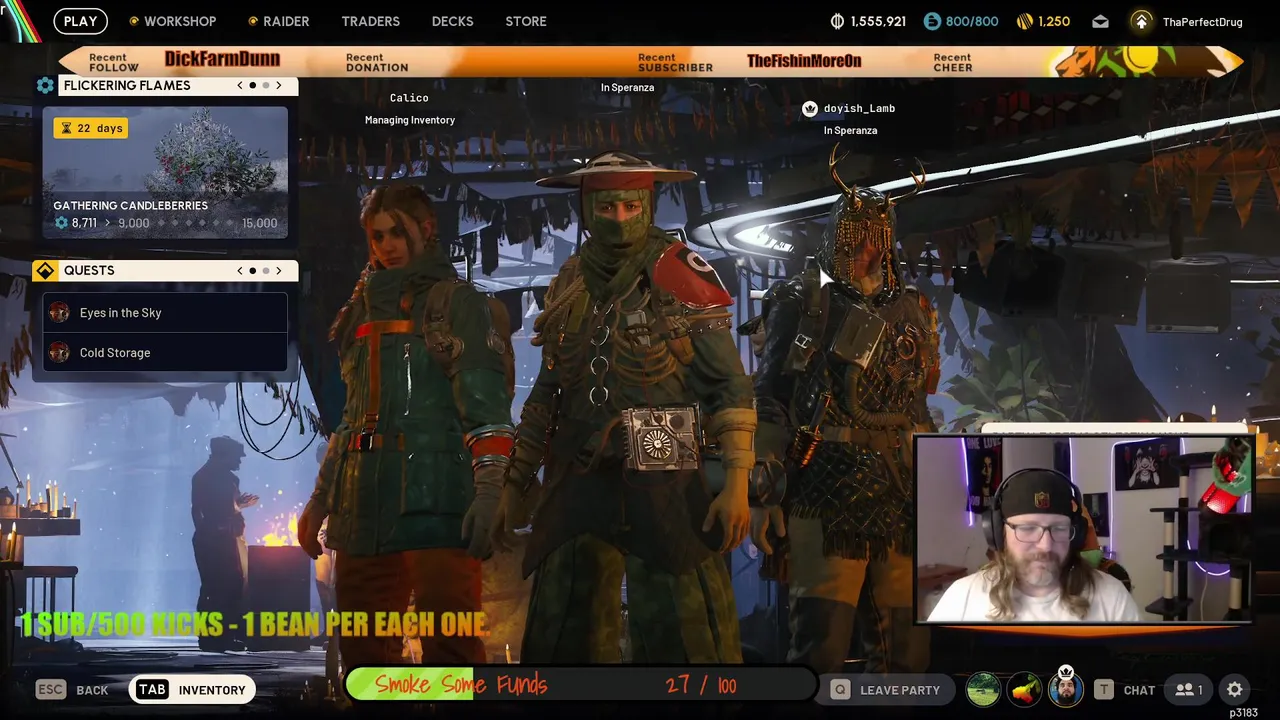
Task: Click the Back button
Action: 72,690
